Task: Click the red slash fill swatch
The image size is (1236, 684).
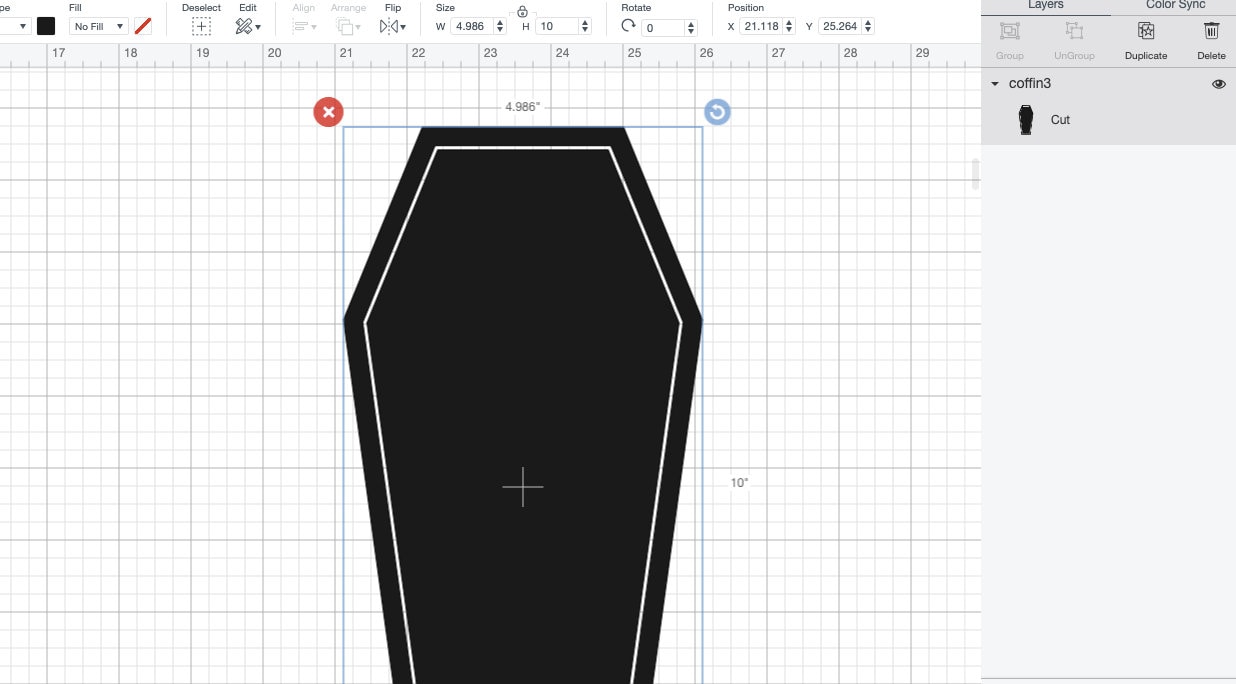Action: coord(143,26)
